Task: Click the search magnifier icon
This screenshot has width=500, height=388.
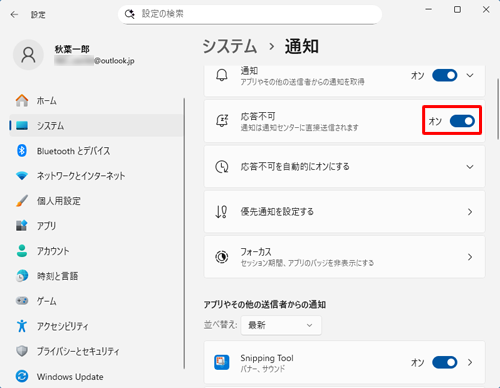Action: [x=129, y=14]
